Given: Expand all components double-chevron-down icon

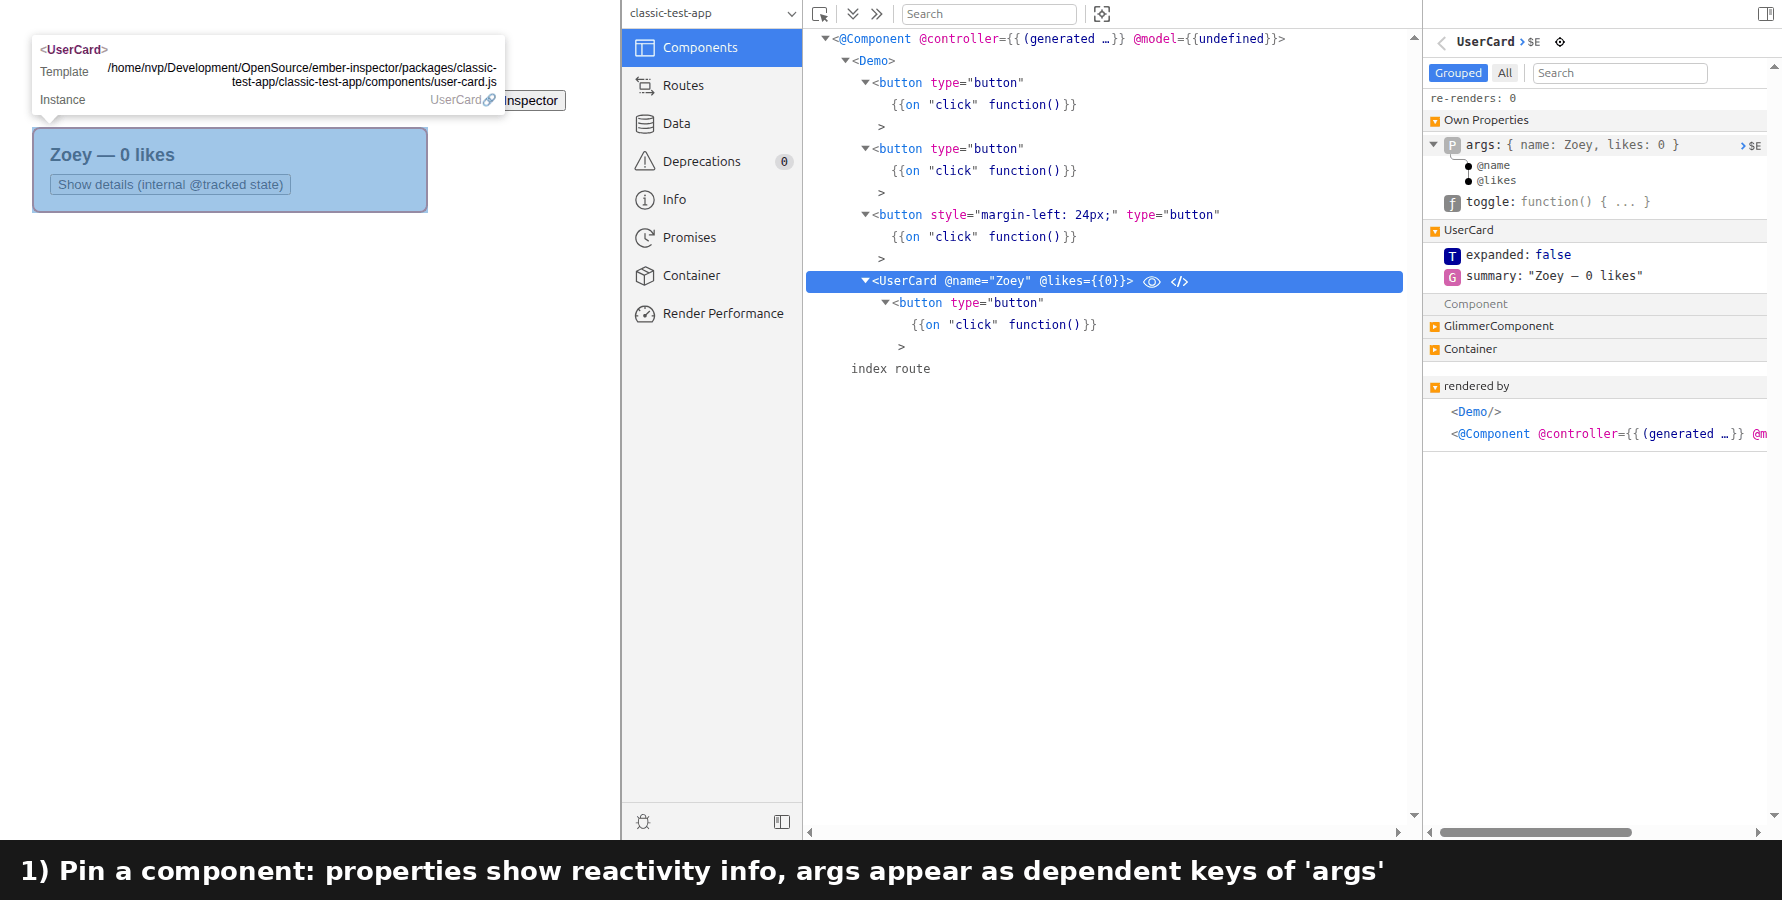Looking at the screenshot, I should tap(853, 14).
